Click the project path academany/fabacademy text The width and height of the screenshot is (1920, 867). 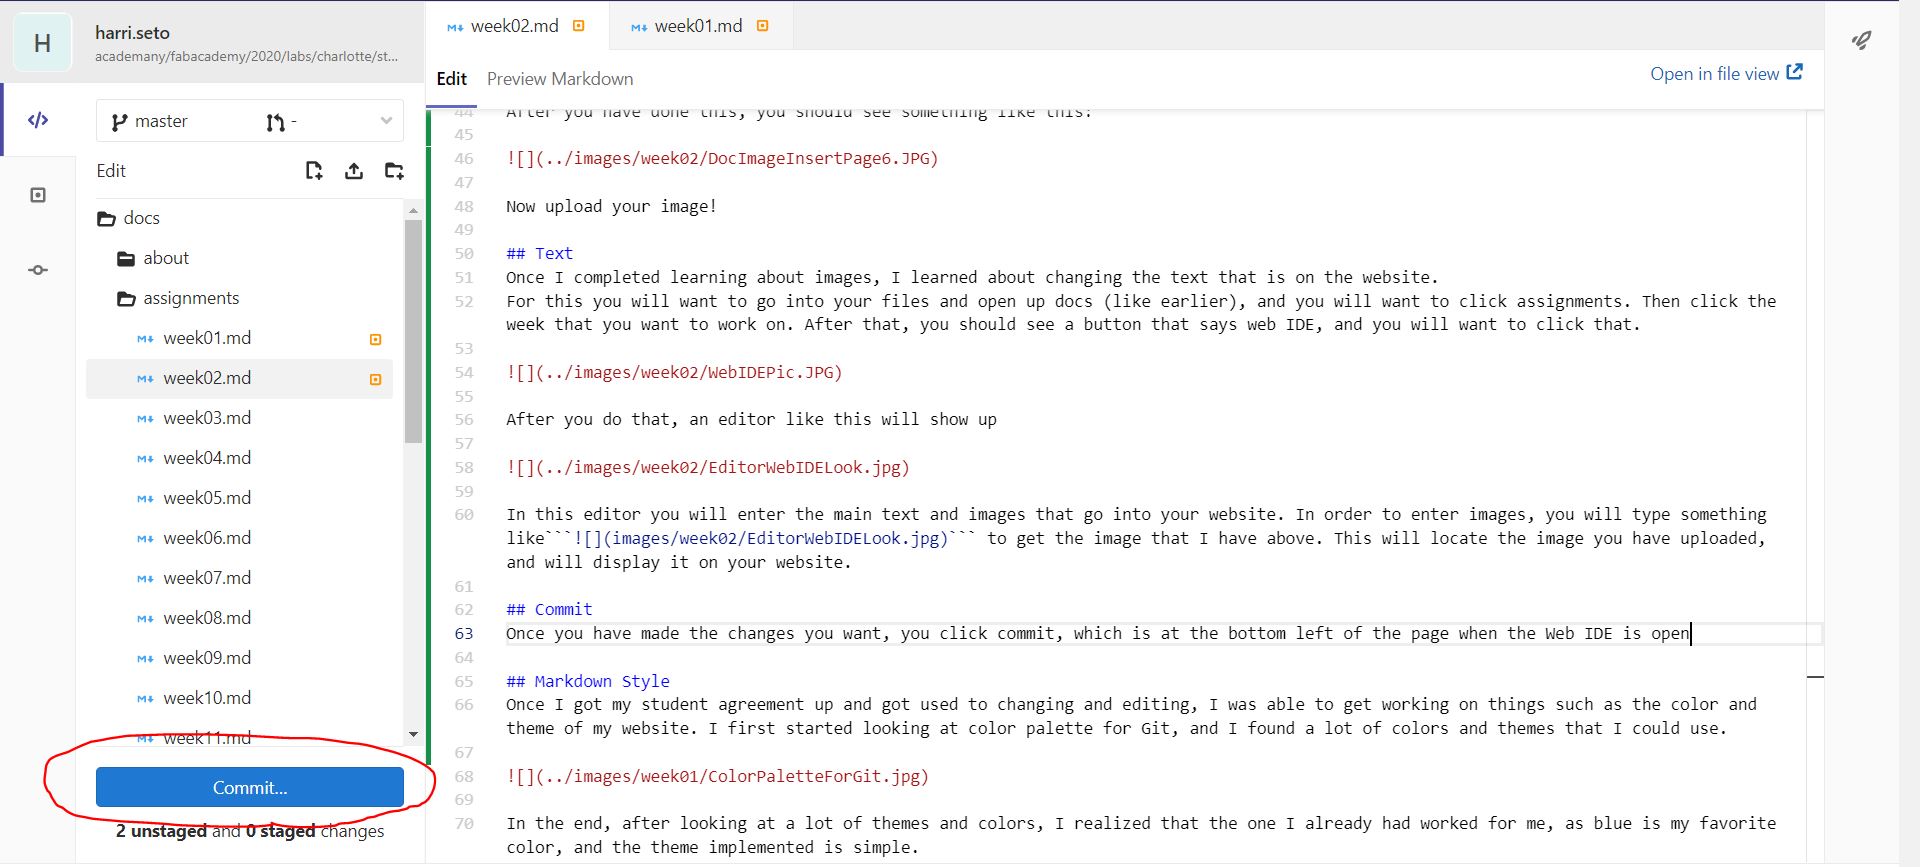coord(246,57)
